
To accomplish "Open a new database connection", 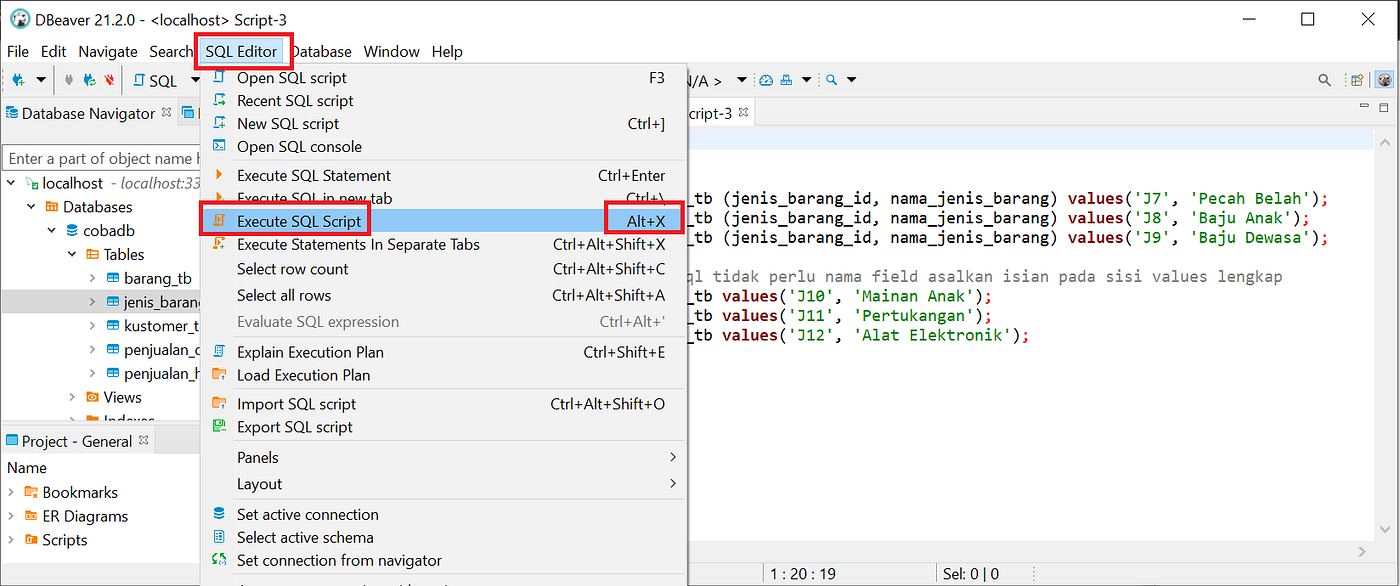I will [x=17, y=80].
